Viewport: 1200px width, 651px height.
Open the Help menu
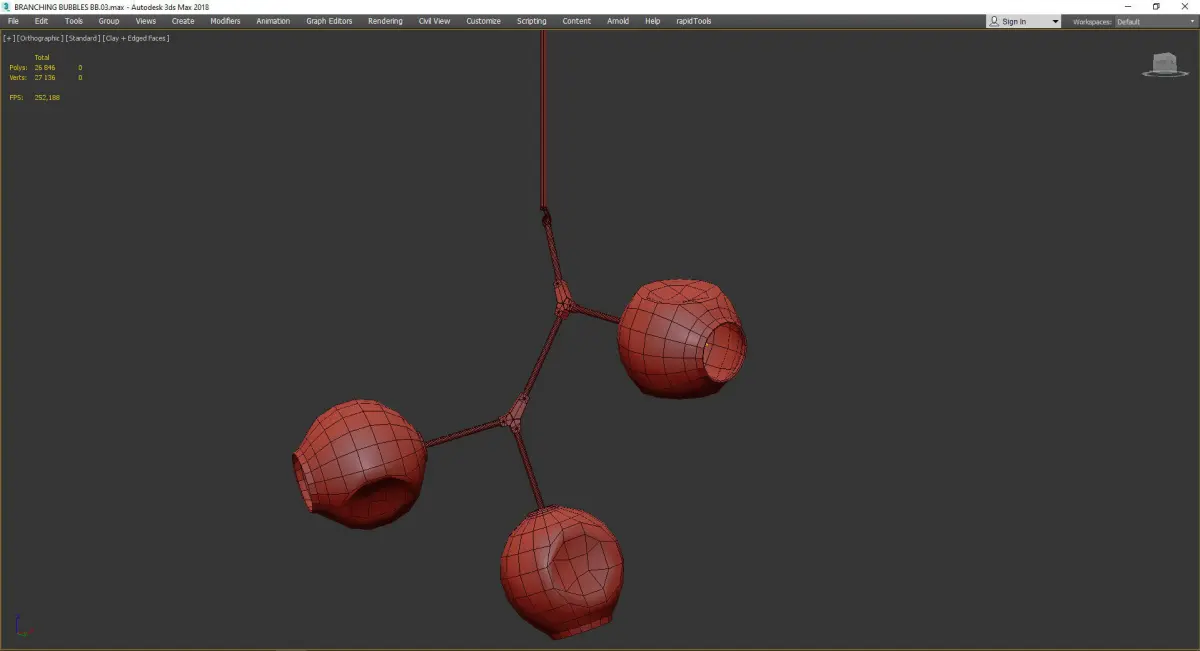pos(652,21)
